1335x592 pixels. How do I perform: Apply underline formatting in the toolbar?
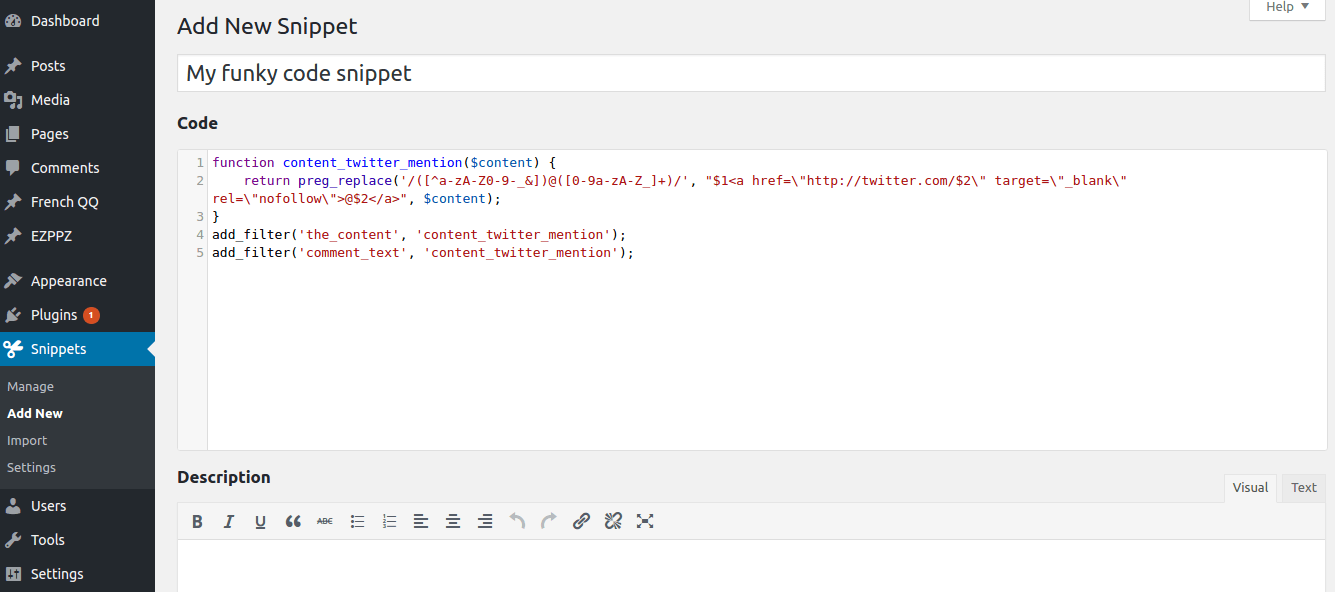(x=261, y=521)
